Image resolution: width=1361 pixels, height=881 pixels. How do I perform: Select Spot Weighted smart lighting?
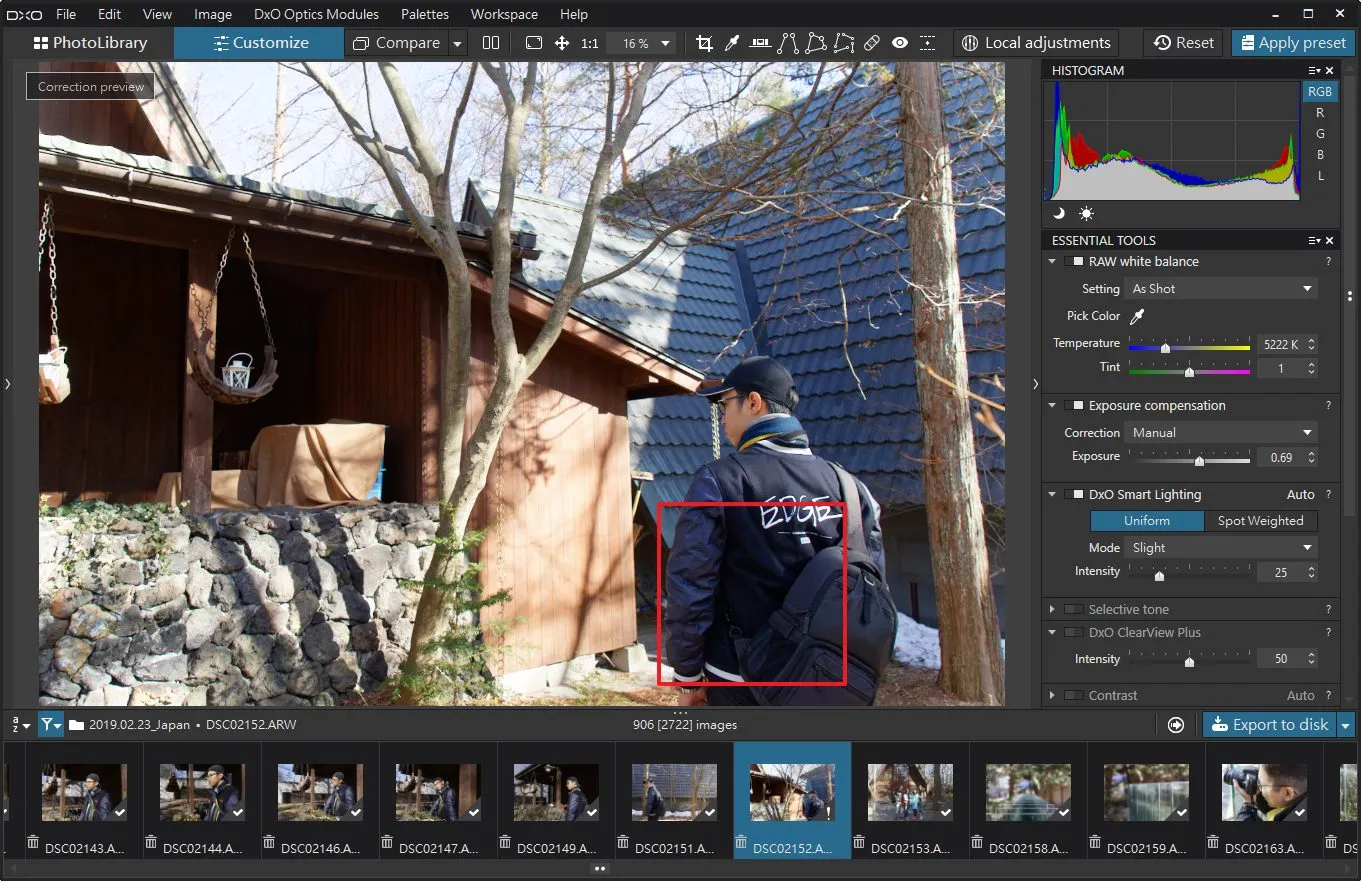tap(1260, 521)
